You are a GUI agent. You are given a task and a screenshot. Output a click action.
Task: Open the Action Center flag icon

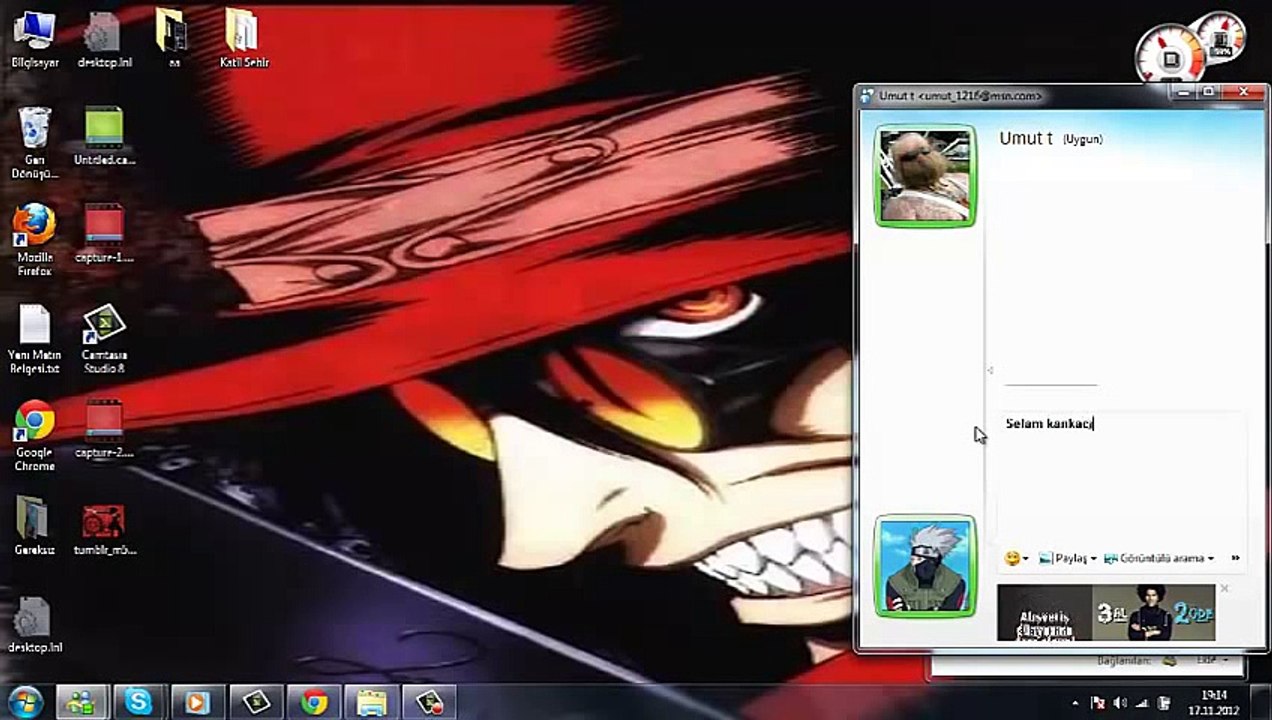1097,703
